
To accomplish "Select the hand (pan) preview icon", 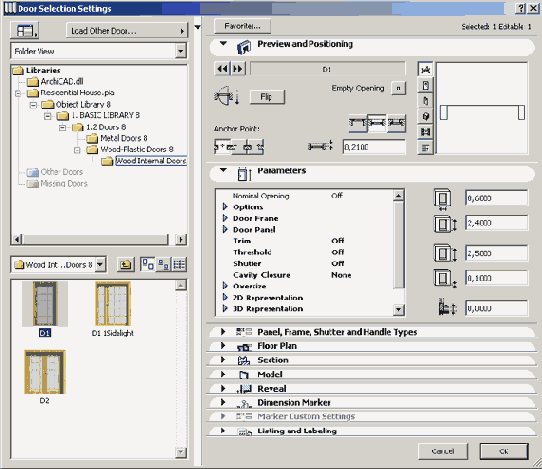I will click(x=426, y=101).
